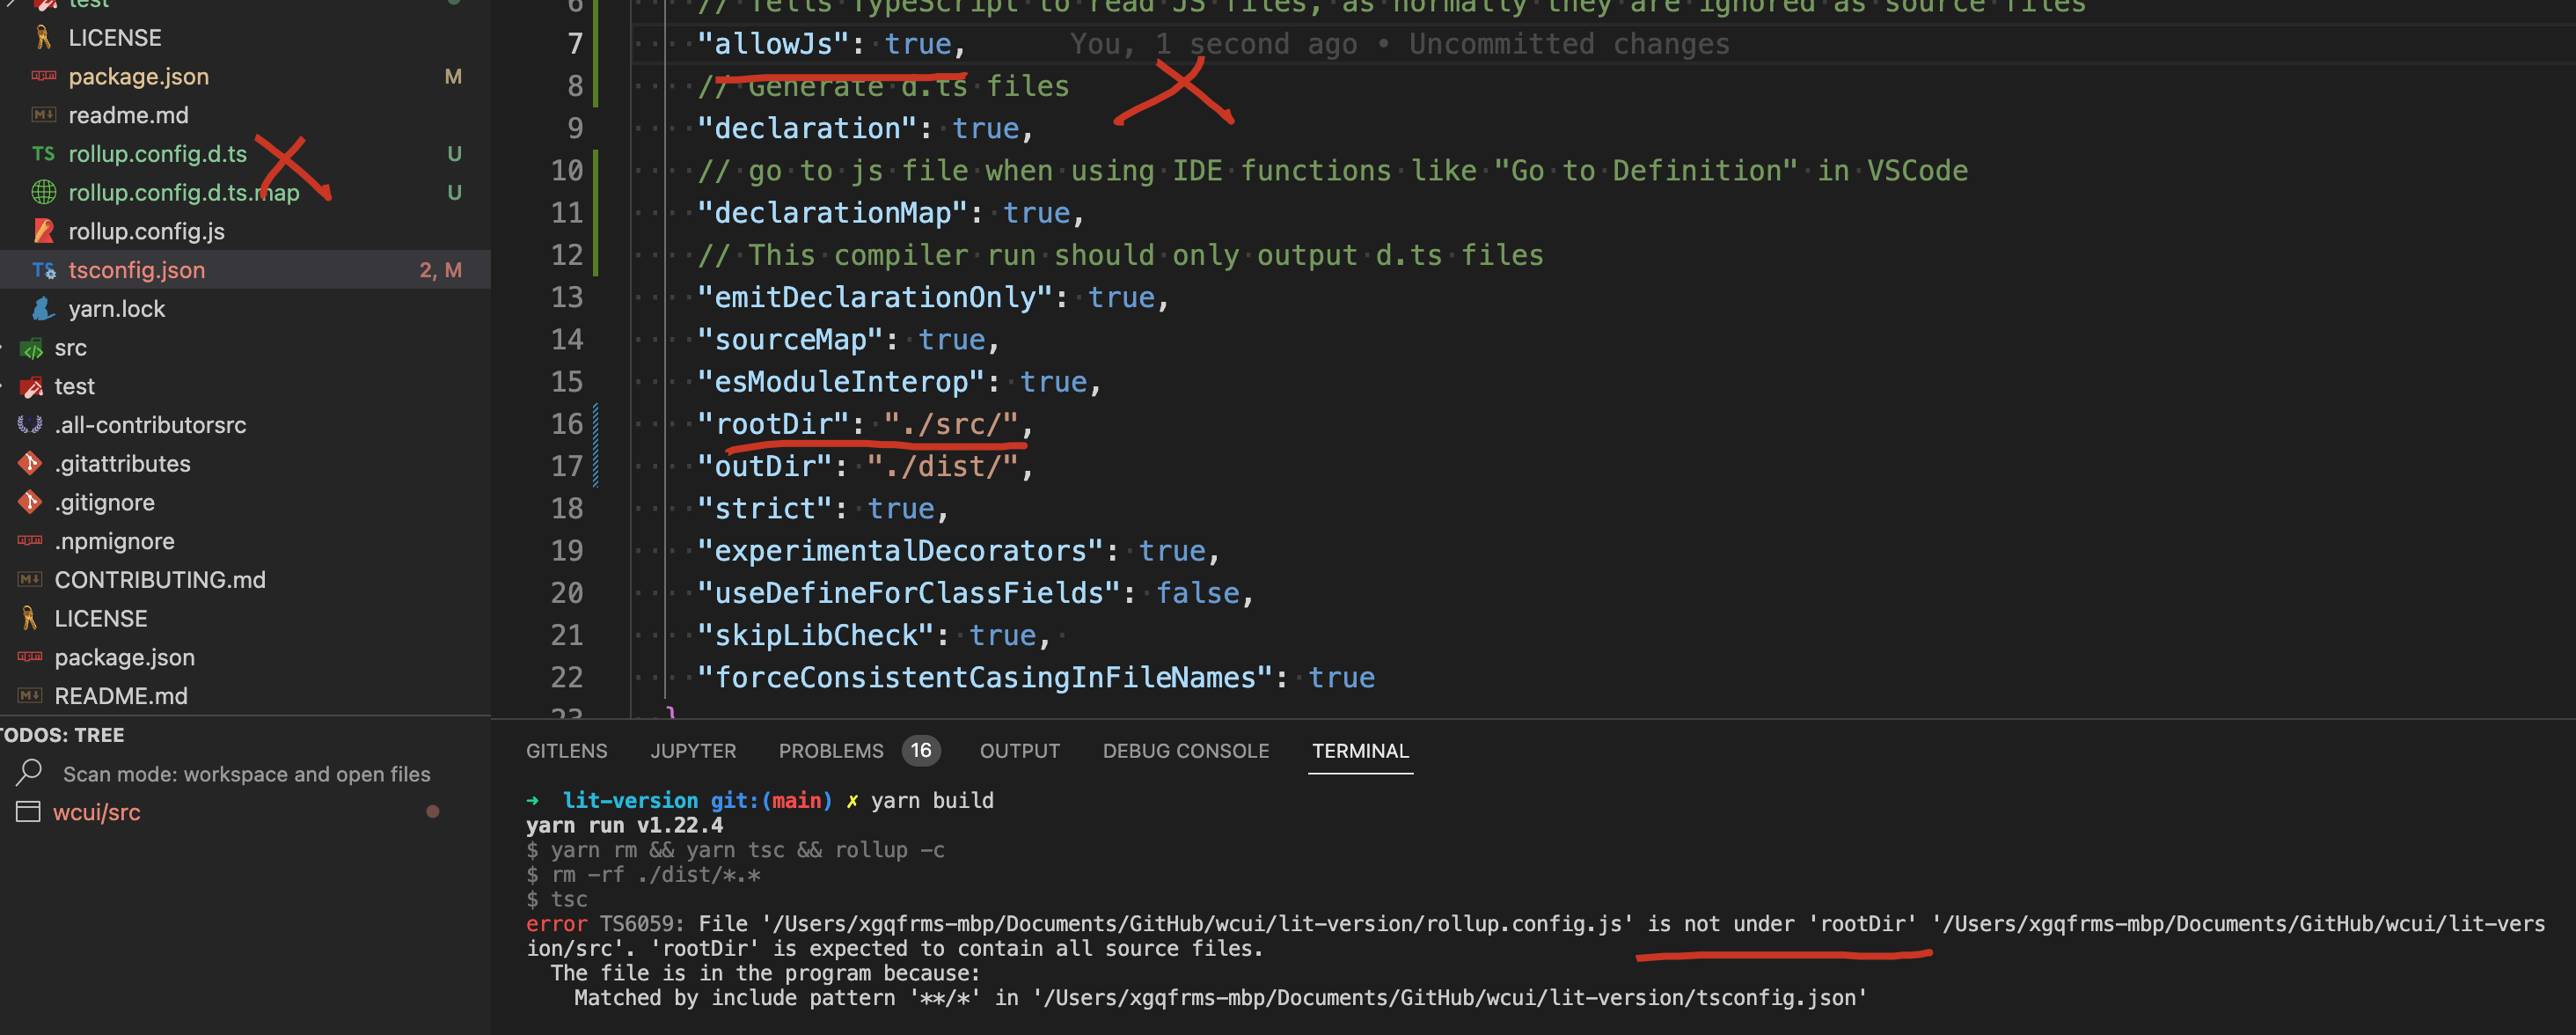The image size is (2576, 1035).
Task: Open the README.md file
Action: tap(121, 696)
